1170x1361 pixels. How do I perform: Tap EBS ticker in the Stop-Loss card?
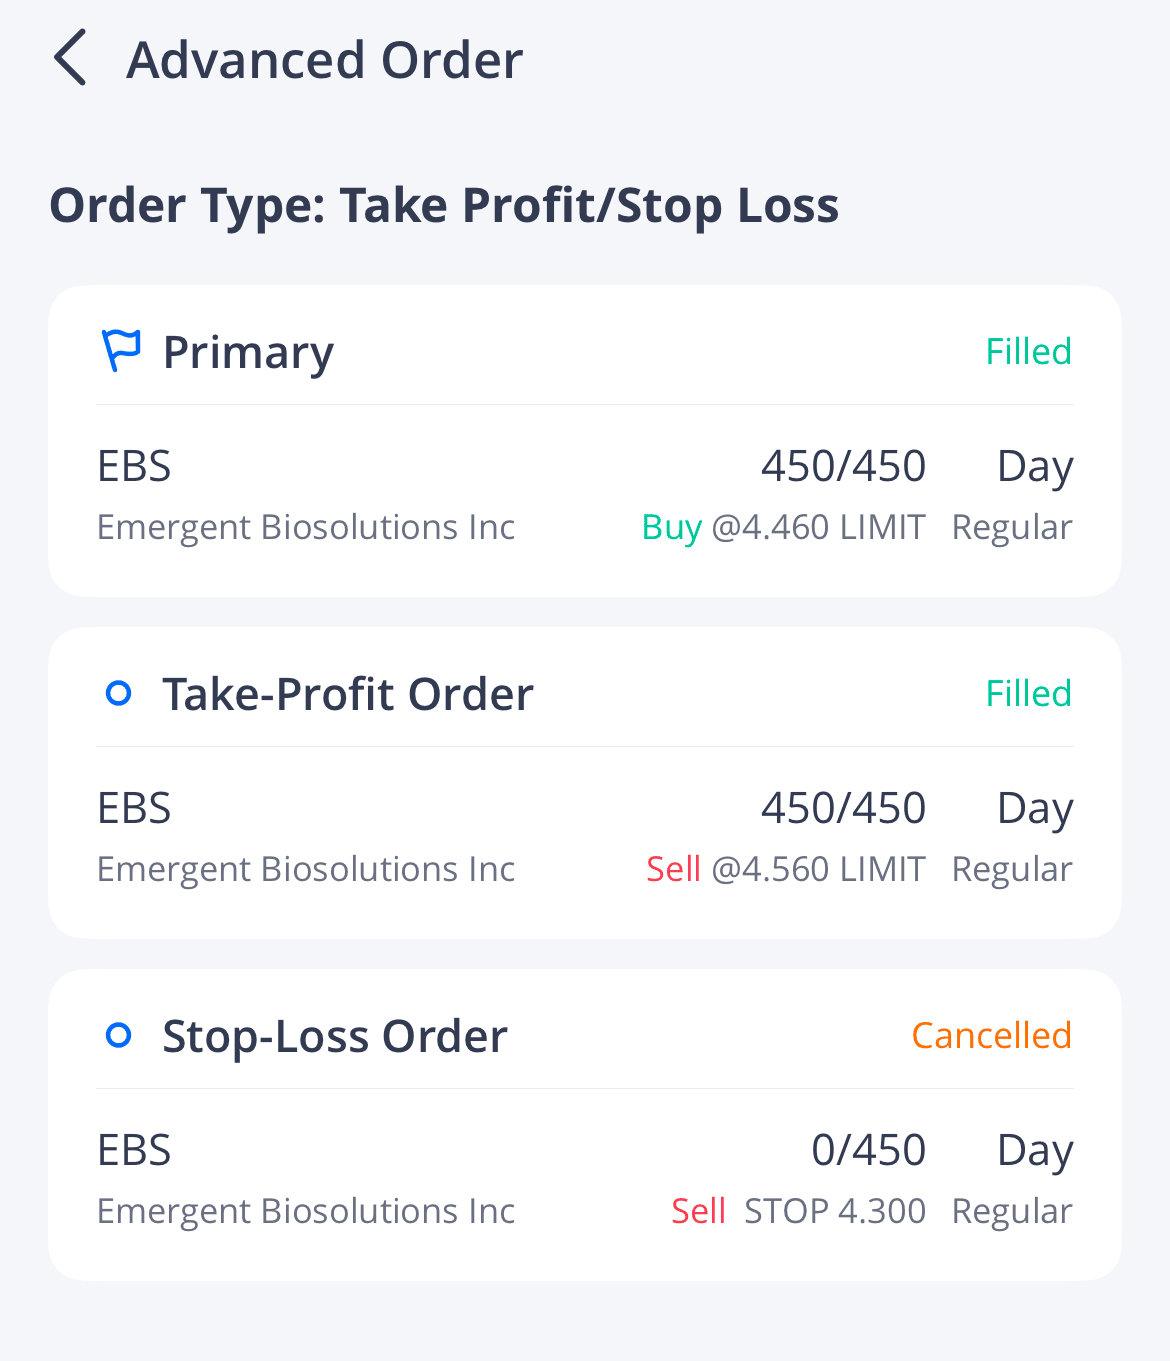coord(134,1150)
